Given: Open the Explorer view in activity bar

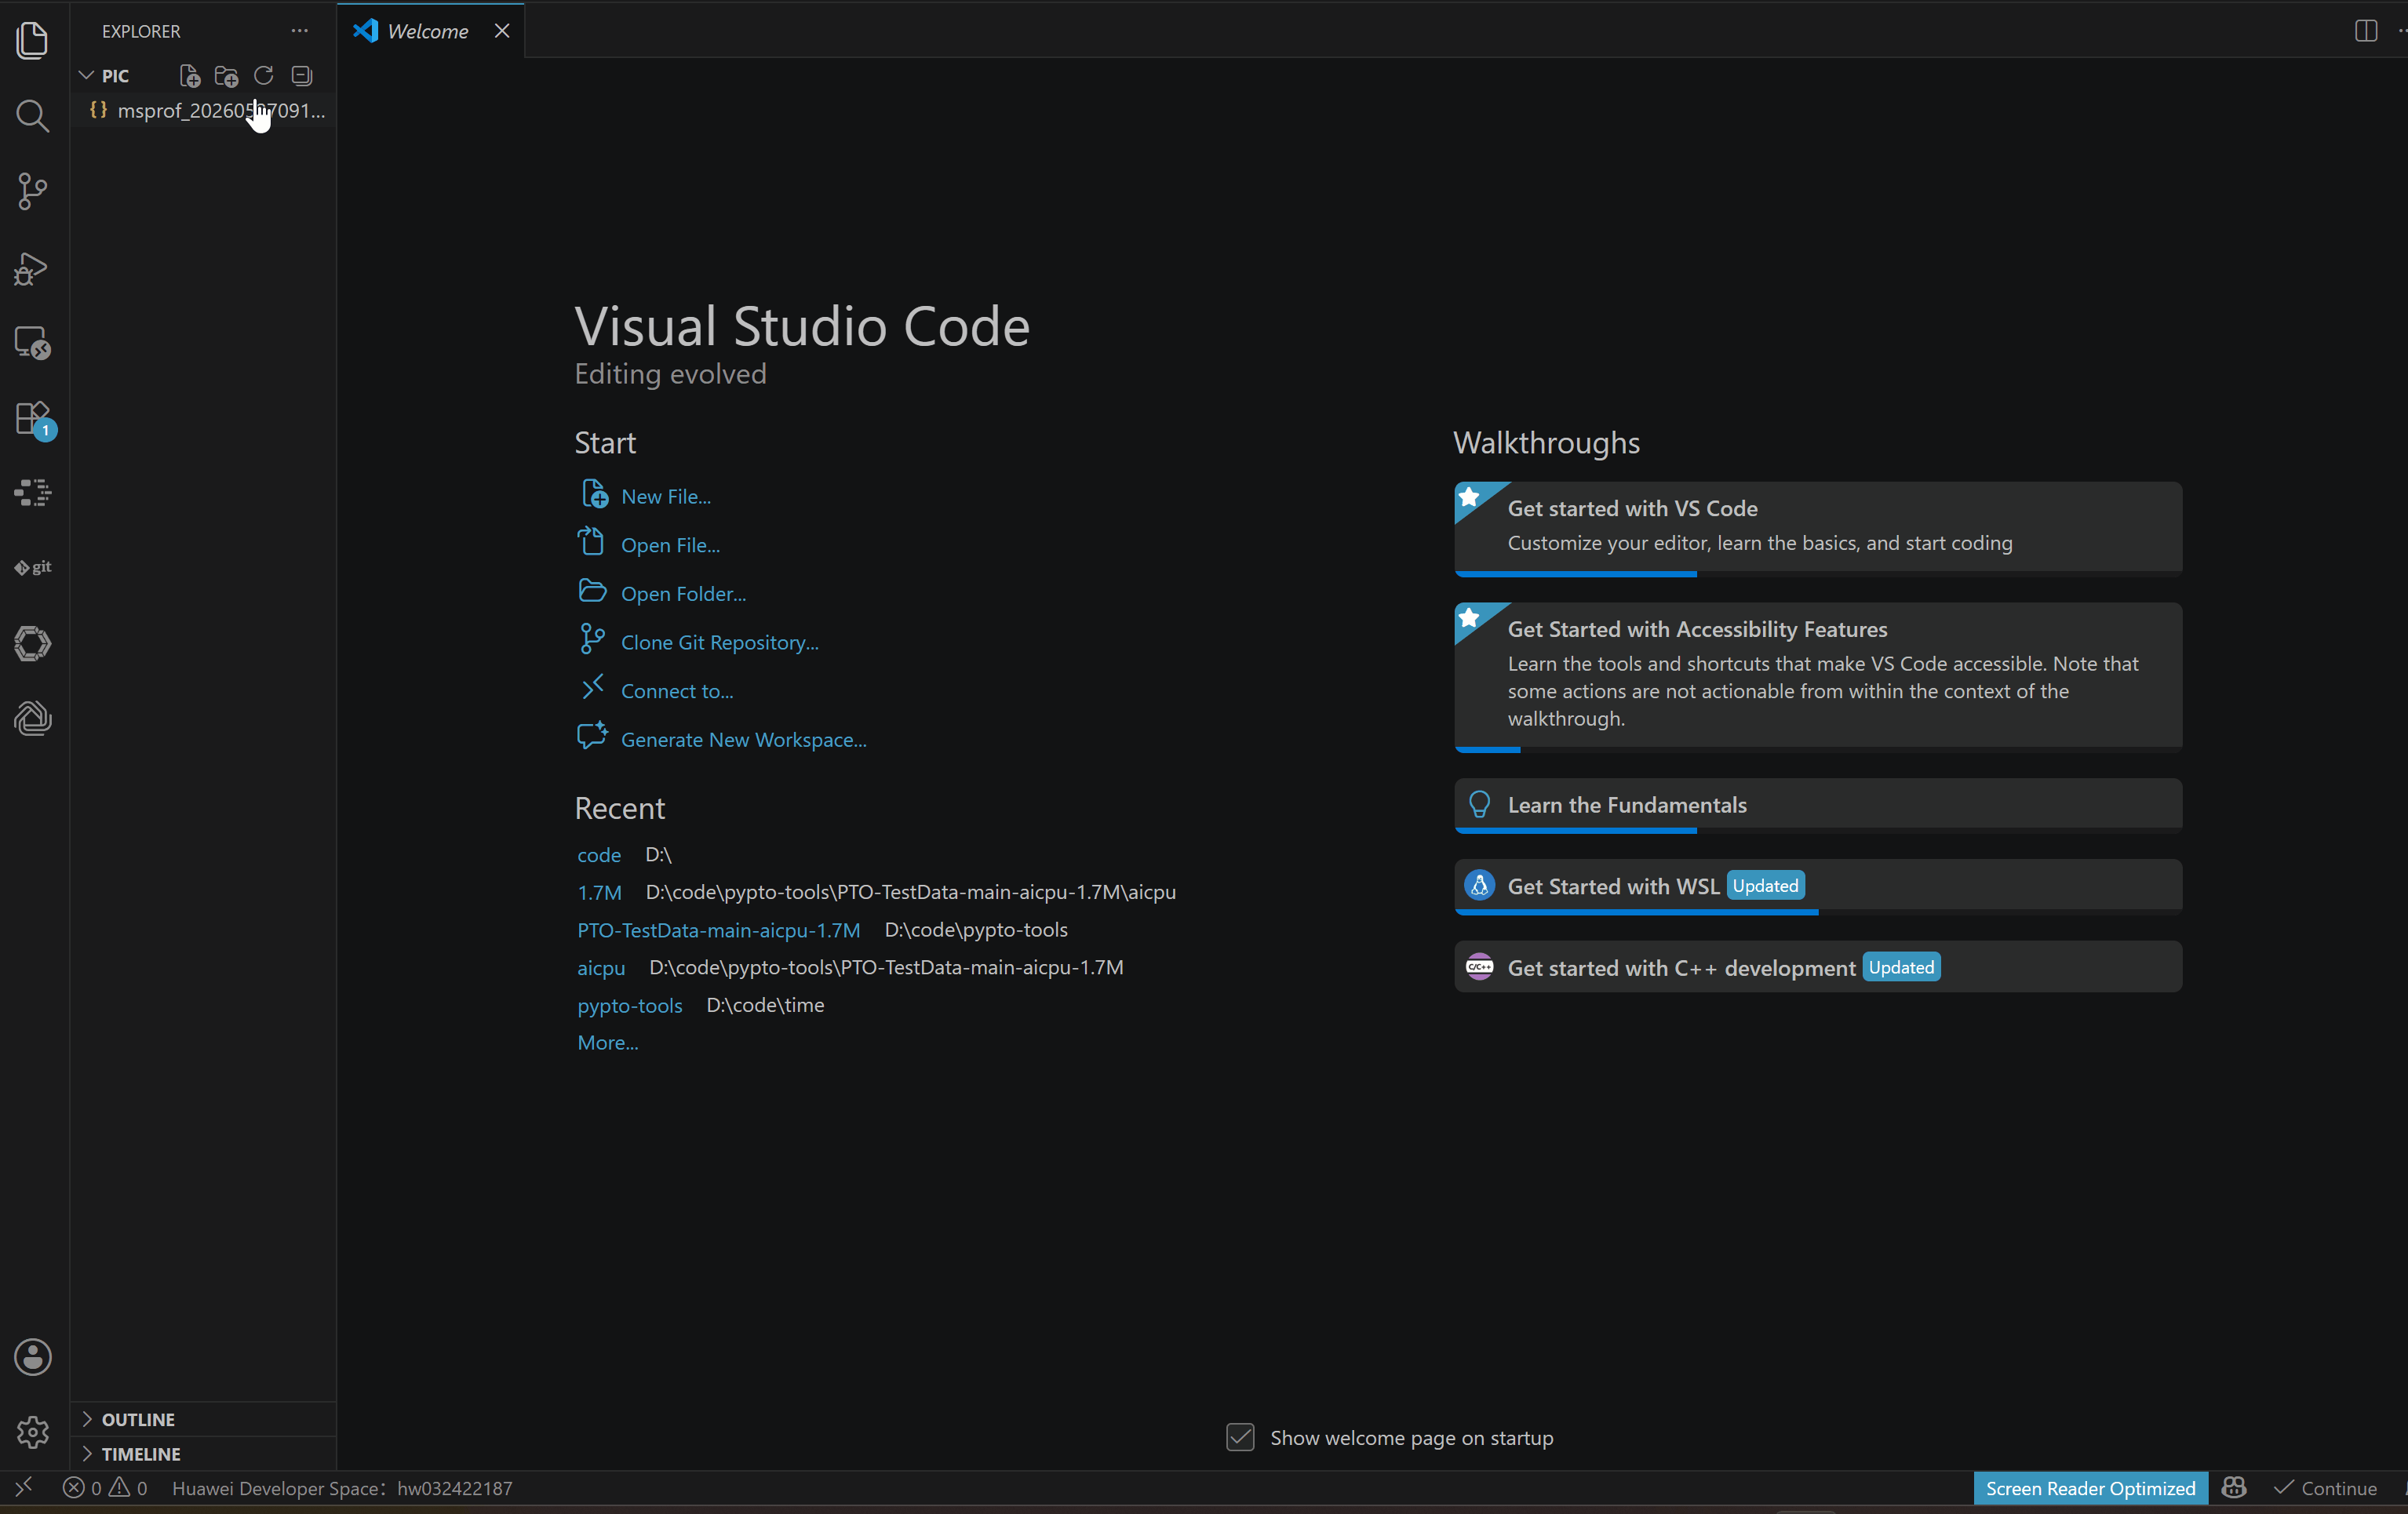Looking at the screenshot, I should pyautogui.click(x=33, y=40).
